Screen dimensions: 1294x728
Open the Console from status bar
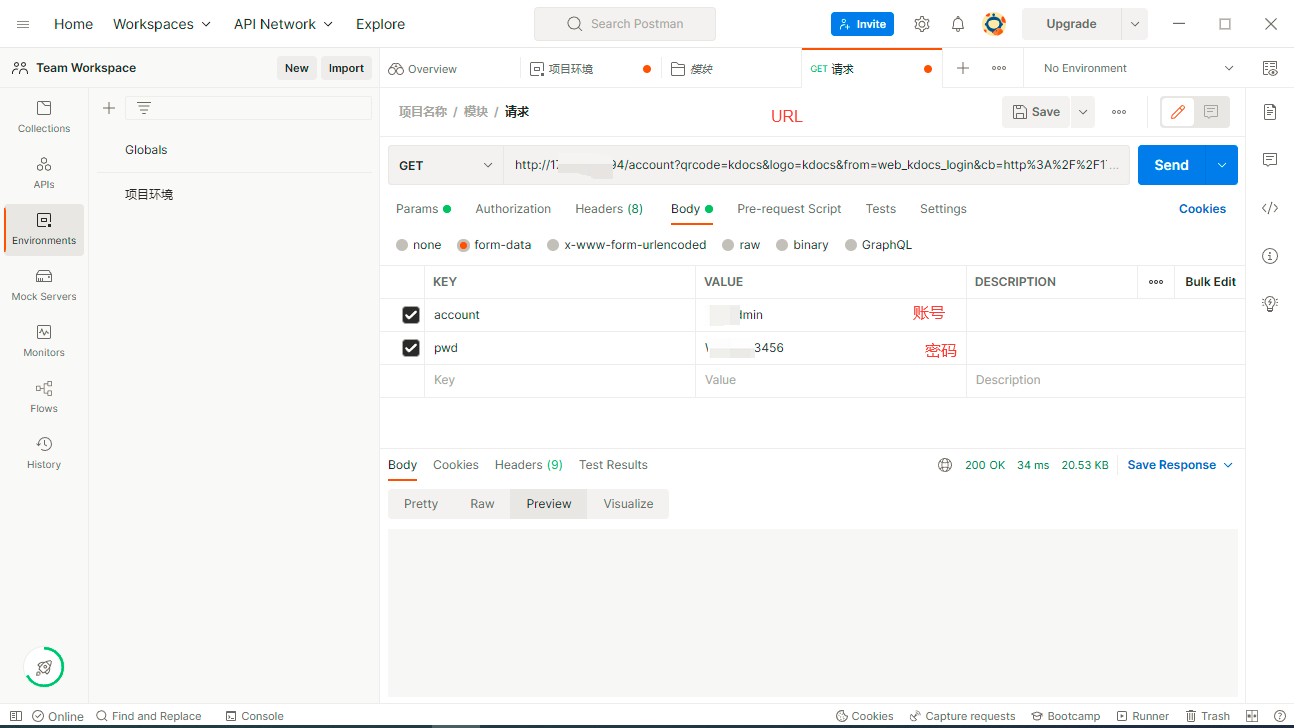(255, 716)
